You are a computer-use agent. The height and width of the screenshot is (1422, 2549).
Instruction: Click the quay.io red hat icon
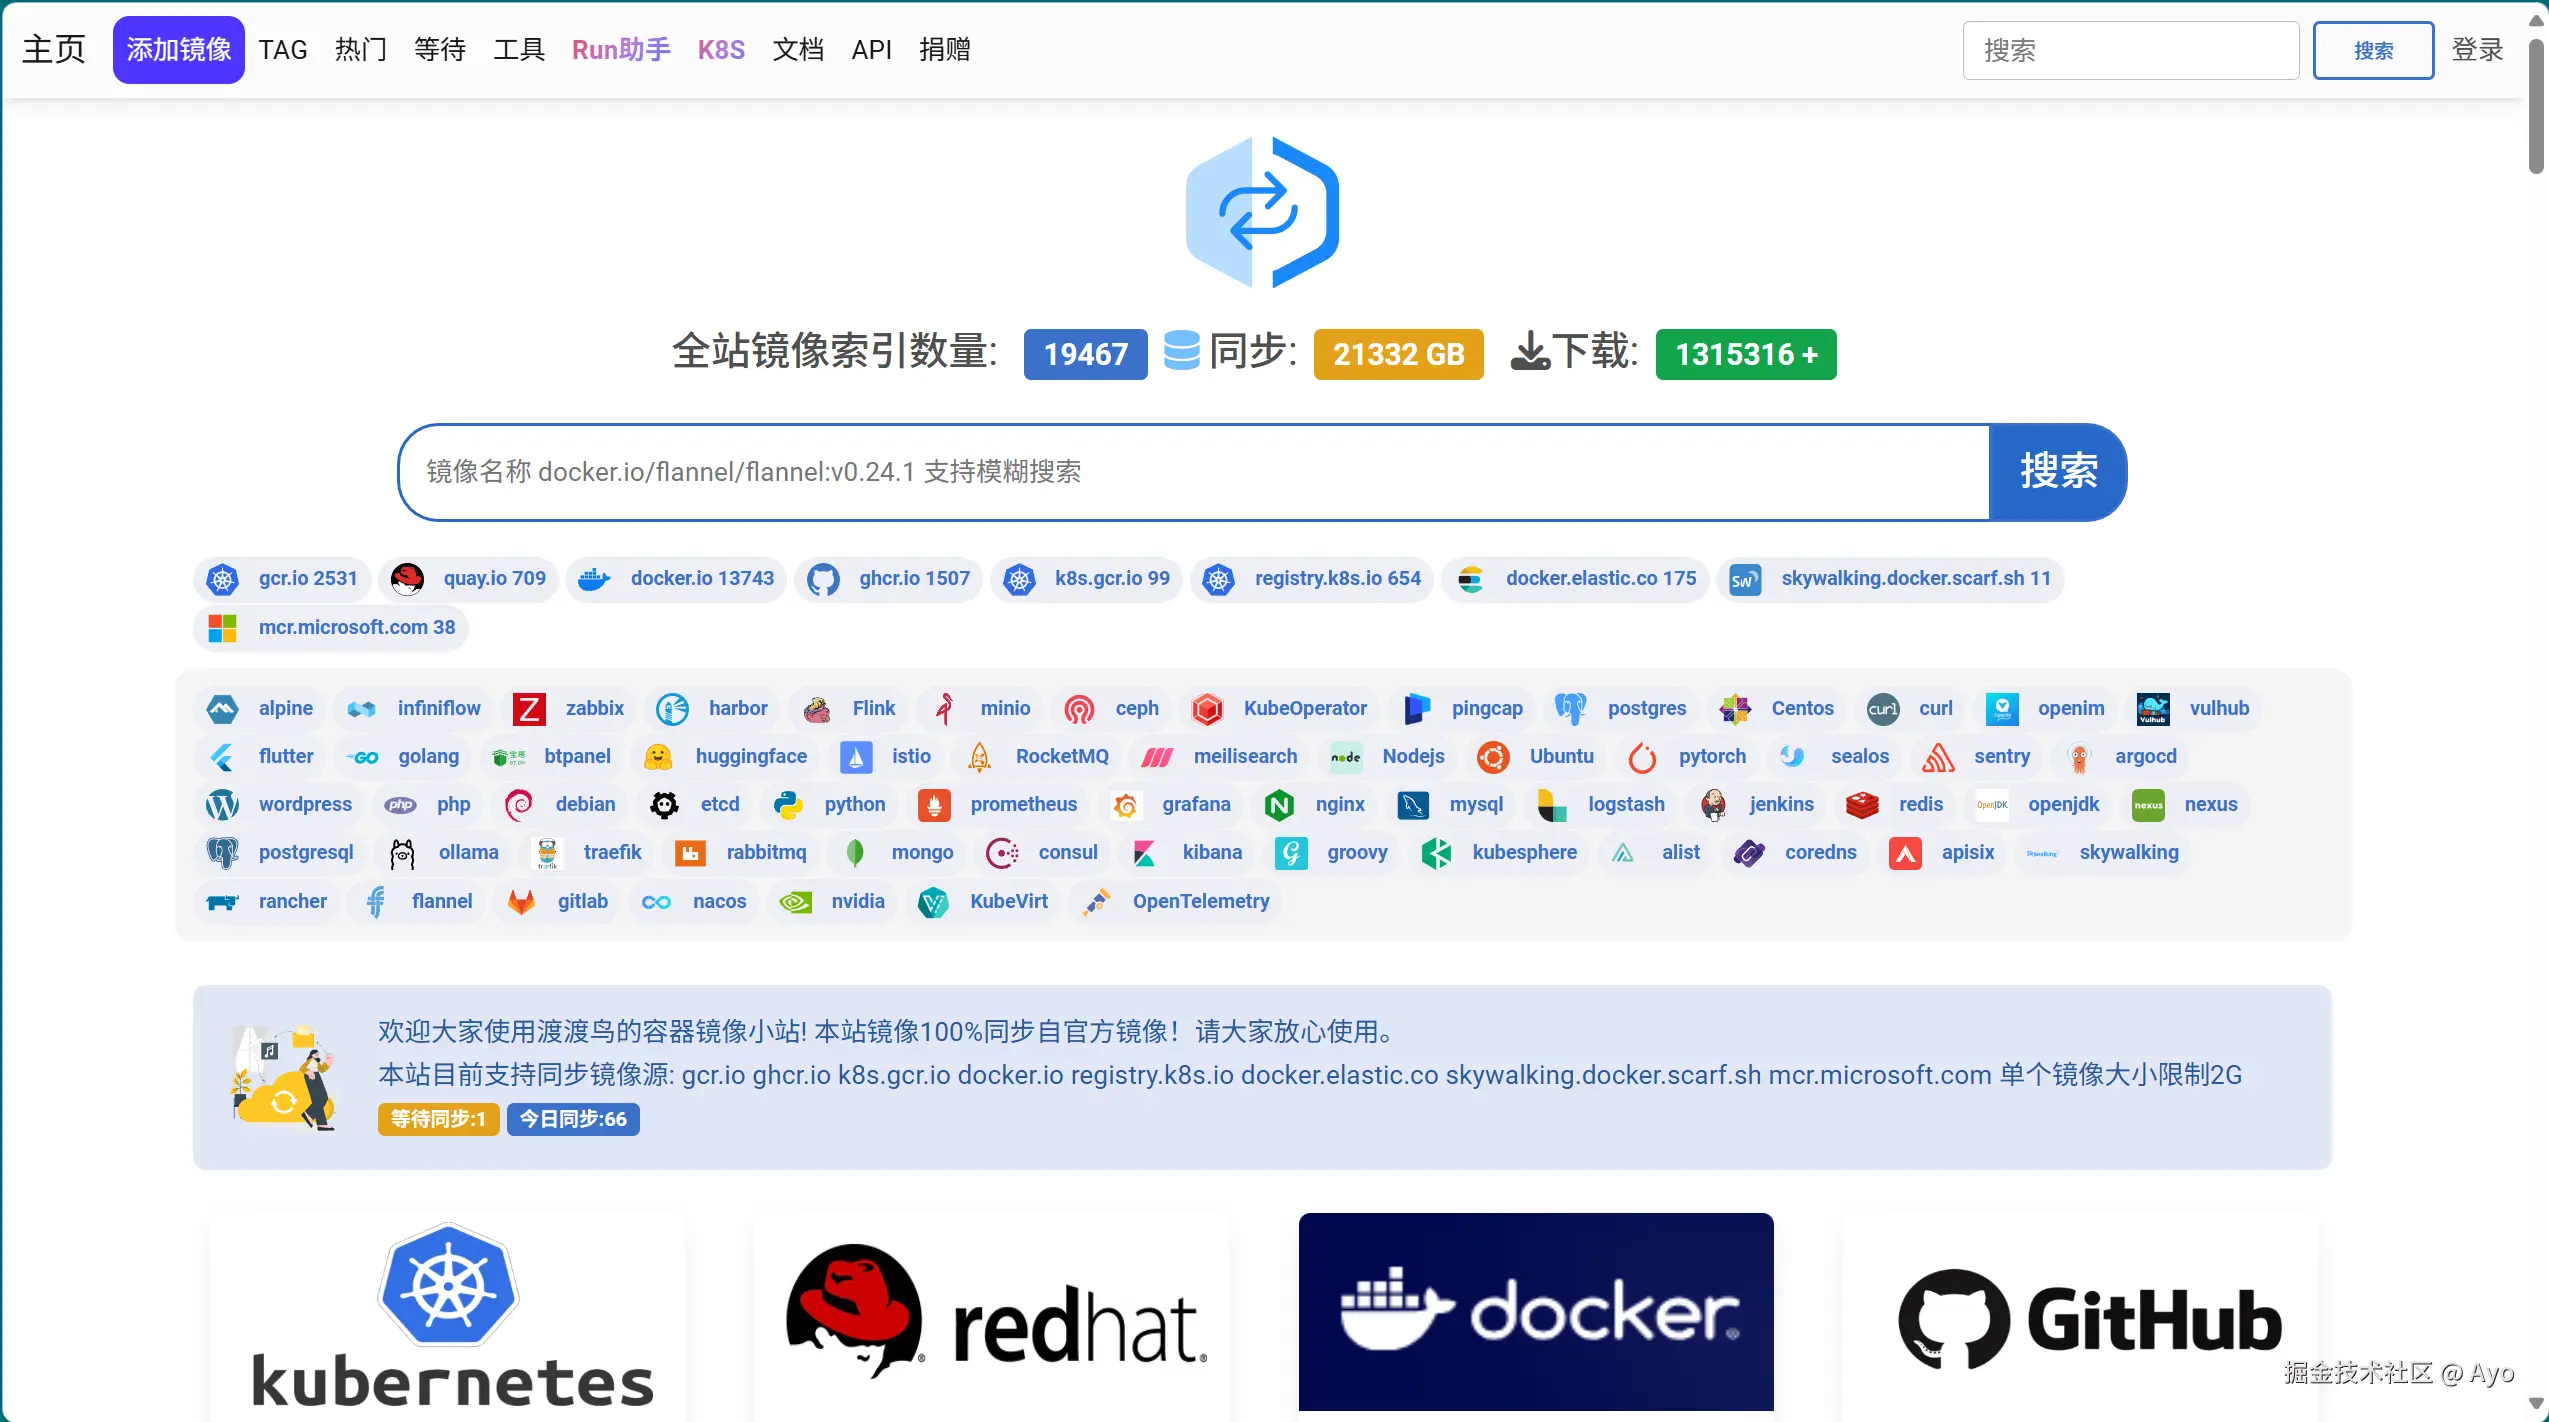click(407, 579)
